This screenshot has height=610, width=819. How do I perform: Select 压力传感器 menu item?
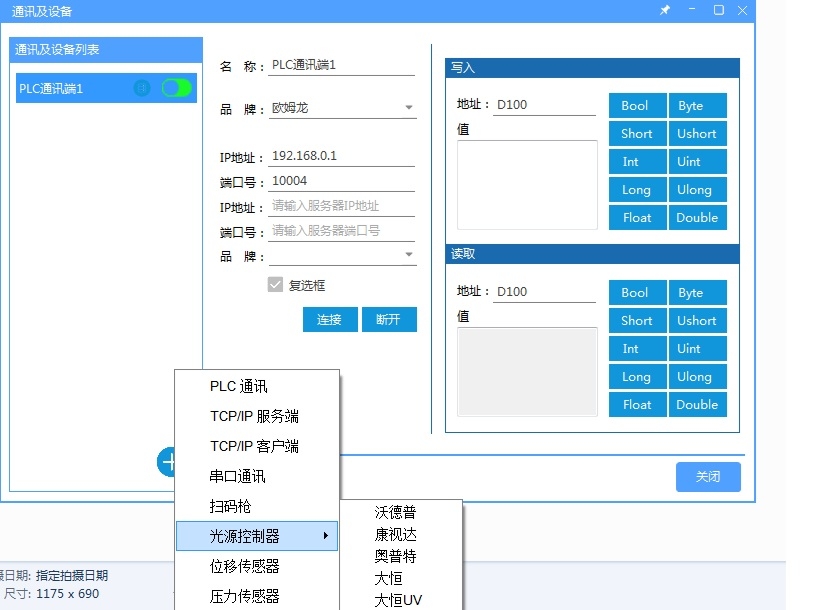tap(244, 596)
